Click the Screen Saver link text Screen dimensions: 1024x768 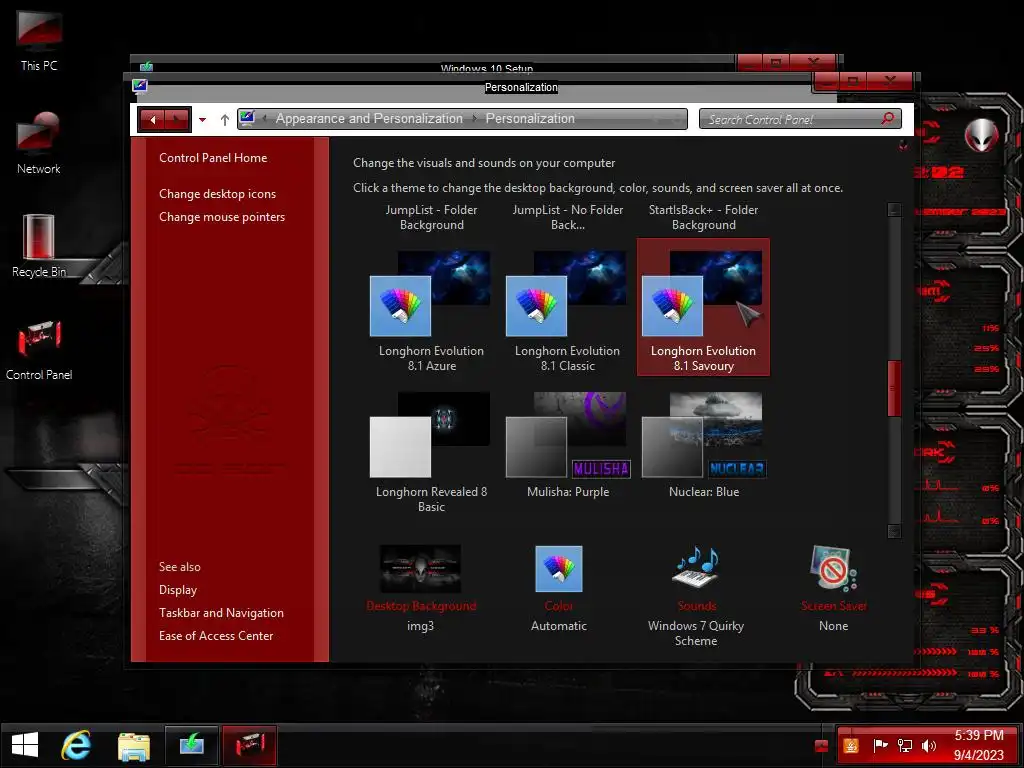click(x=833, y=606)
